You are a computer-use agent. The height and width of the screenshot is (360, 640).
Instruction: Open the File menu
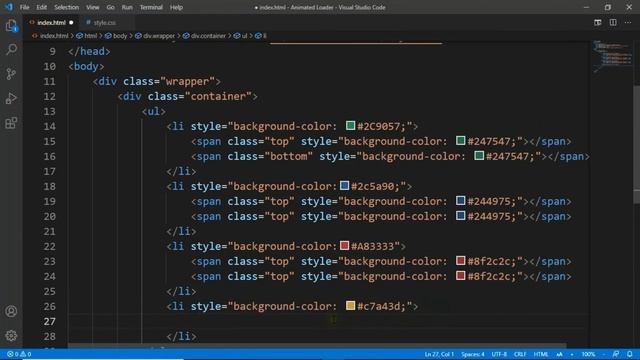24,7
